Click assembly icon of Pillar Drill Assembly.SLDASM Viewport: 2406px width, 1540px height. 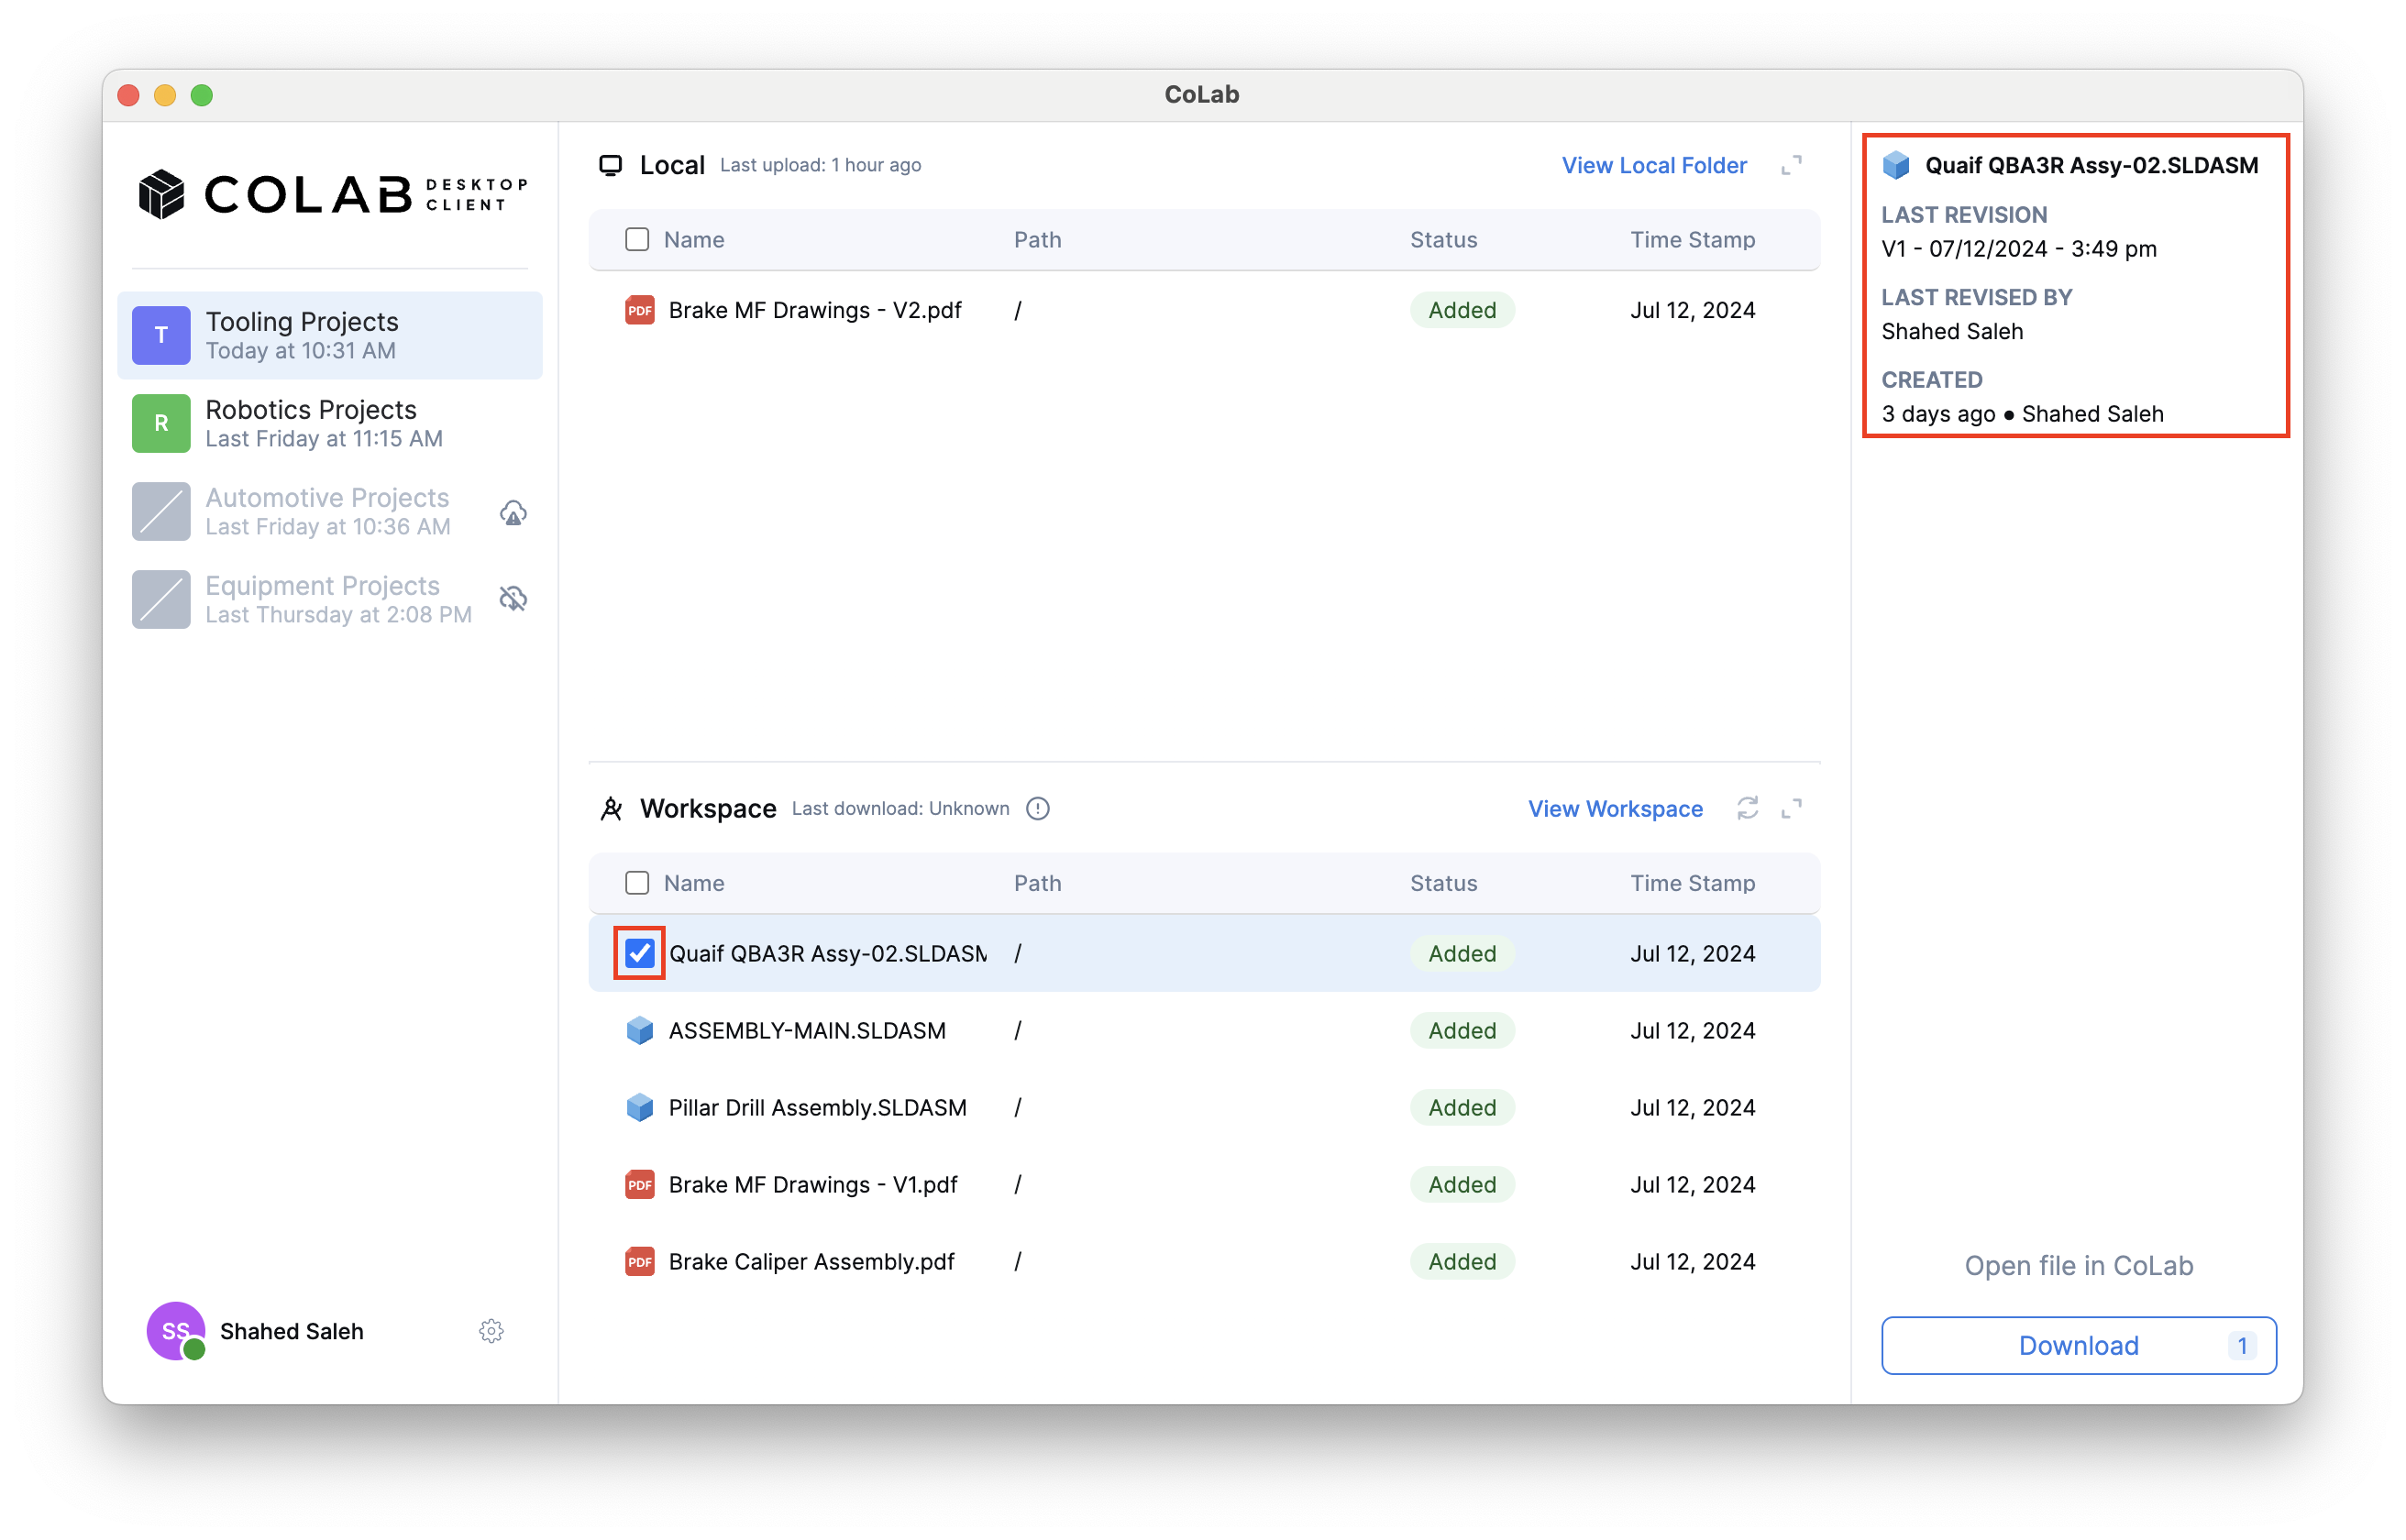[640, 1107]
